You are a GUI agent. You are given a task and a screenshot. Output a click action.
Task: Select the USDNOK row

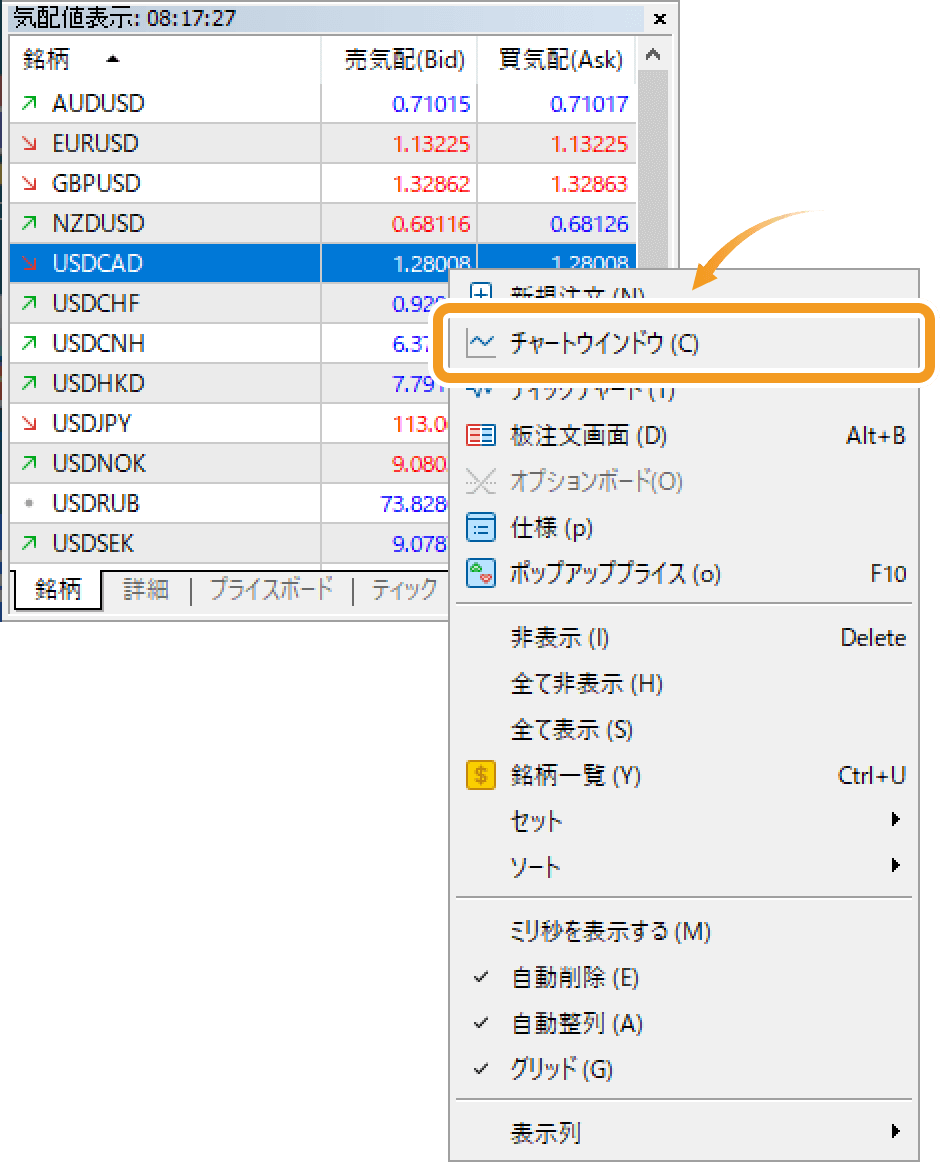click(229, 464)
